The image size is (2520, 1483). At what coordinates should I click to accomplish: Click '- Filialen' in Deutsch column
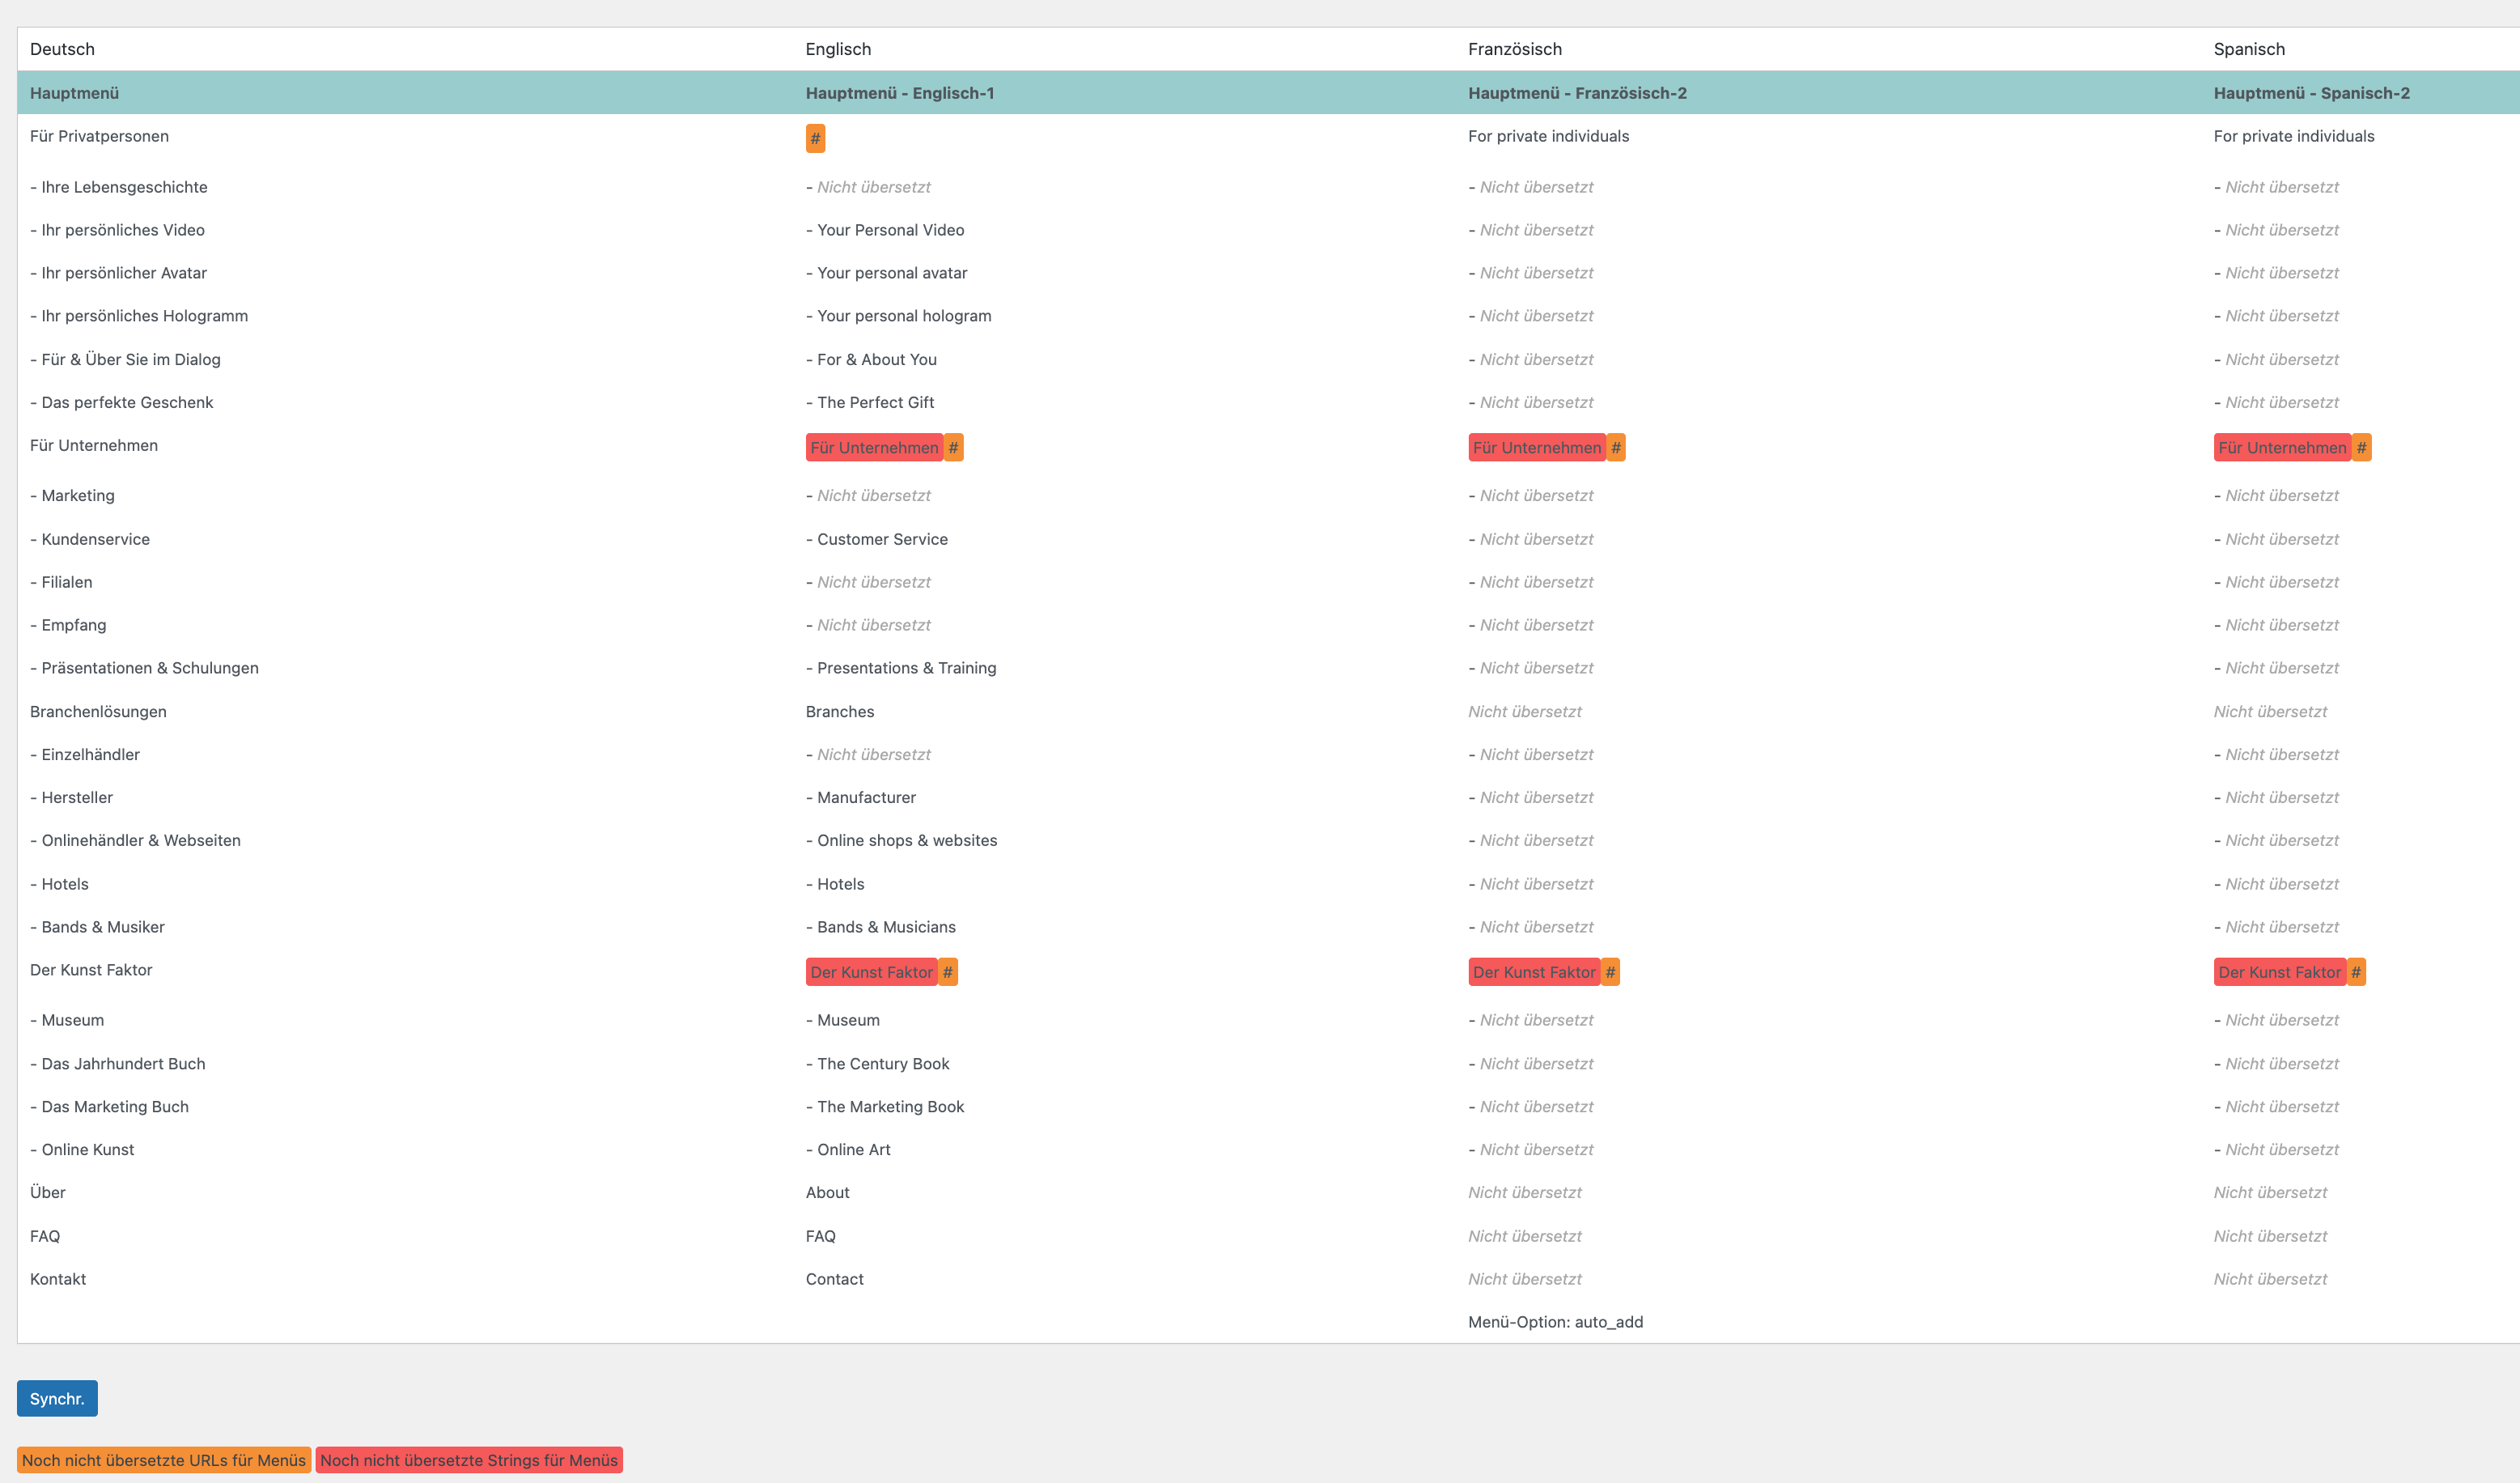pyautogui.click(x=61, y=582)
